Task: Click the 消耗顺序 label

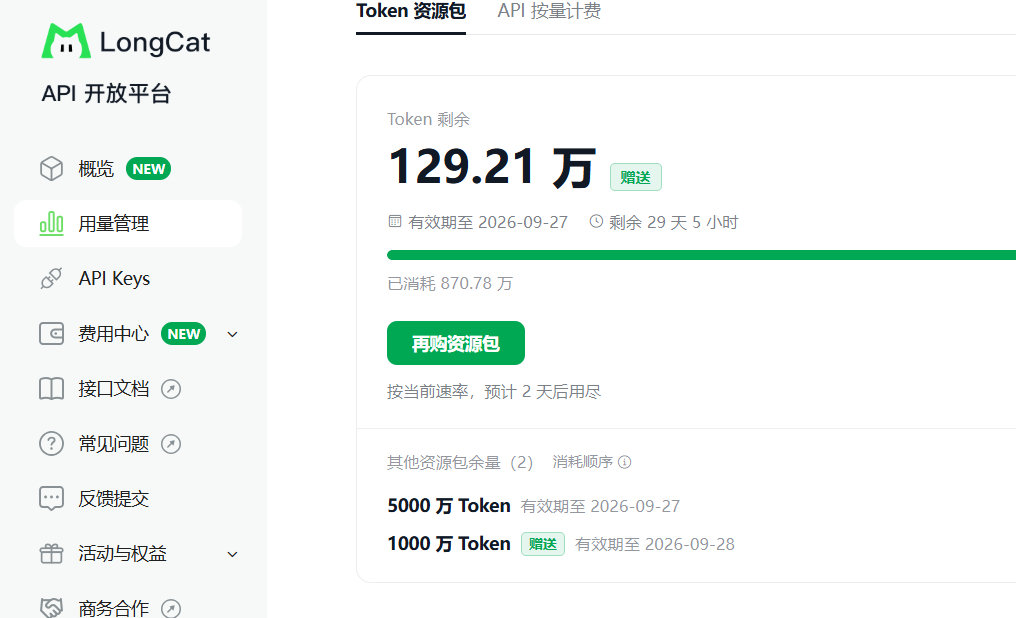Action: [x=583, y=462]
